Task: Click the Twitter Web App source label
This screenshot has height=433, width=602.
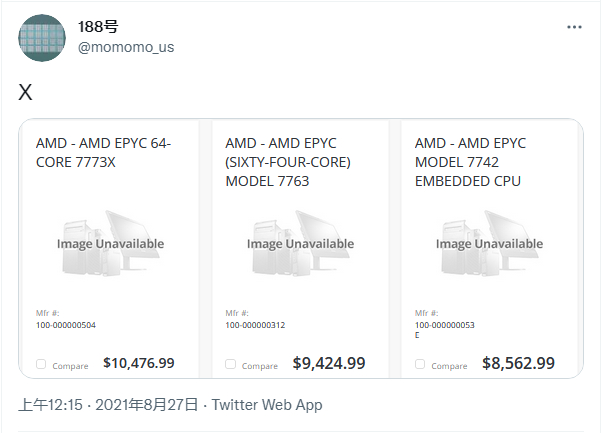Action: click(x=267, y=405)
